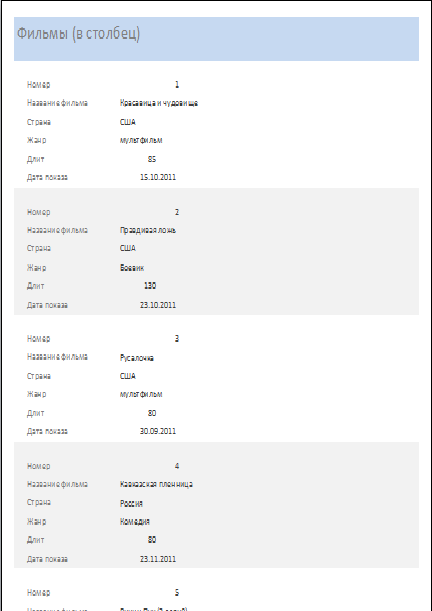Click the genre value Комедия
Image resolution: width=432 pixels, height=611 pixels.
tap(135, 522)
